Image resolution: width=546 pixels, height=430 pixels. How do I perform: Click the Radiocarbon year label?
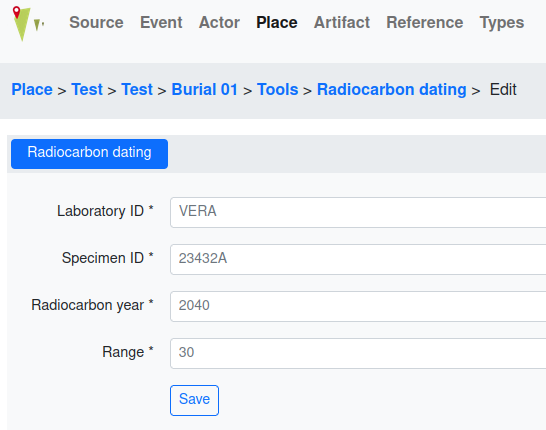(x=92, y=305)
